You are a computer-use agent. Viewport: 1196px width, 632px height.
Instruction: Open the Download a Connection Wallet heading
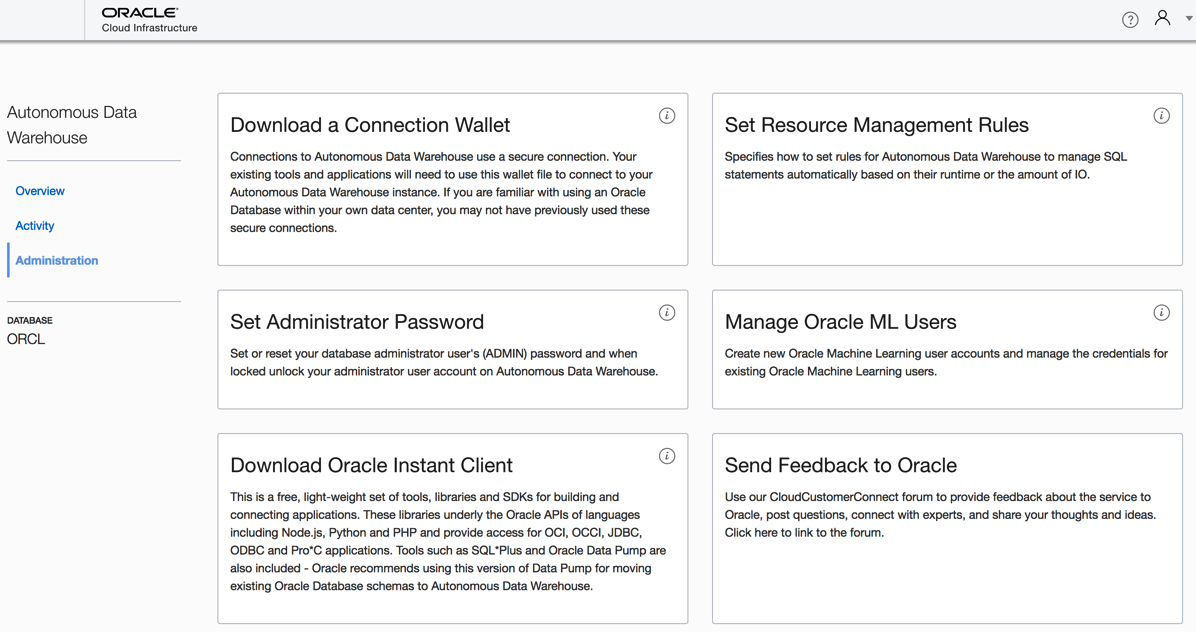click(370, 125)
